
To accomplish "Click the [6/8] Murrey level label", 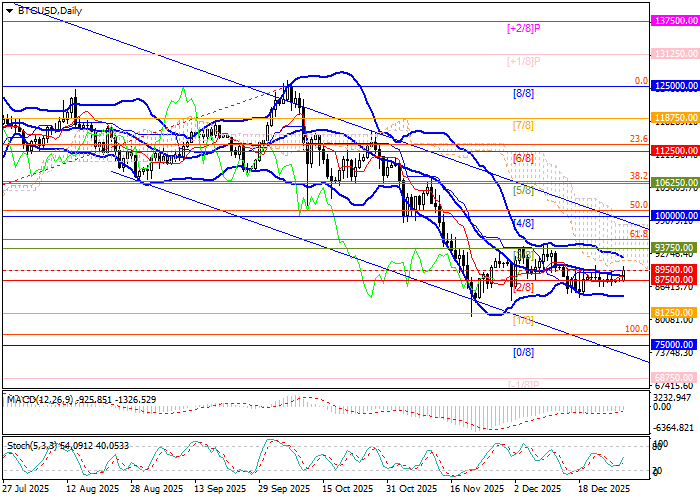I will pyautogui.click(x=523, y=158).
